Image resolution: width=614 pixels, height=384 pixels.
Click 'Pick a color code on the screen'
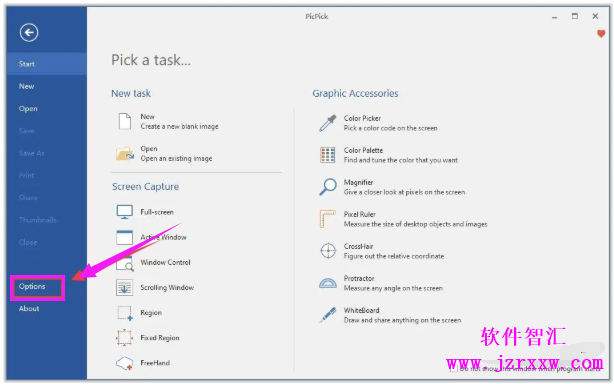[x=390, y=128]
